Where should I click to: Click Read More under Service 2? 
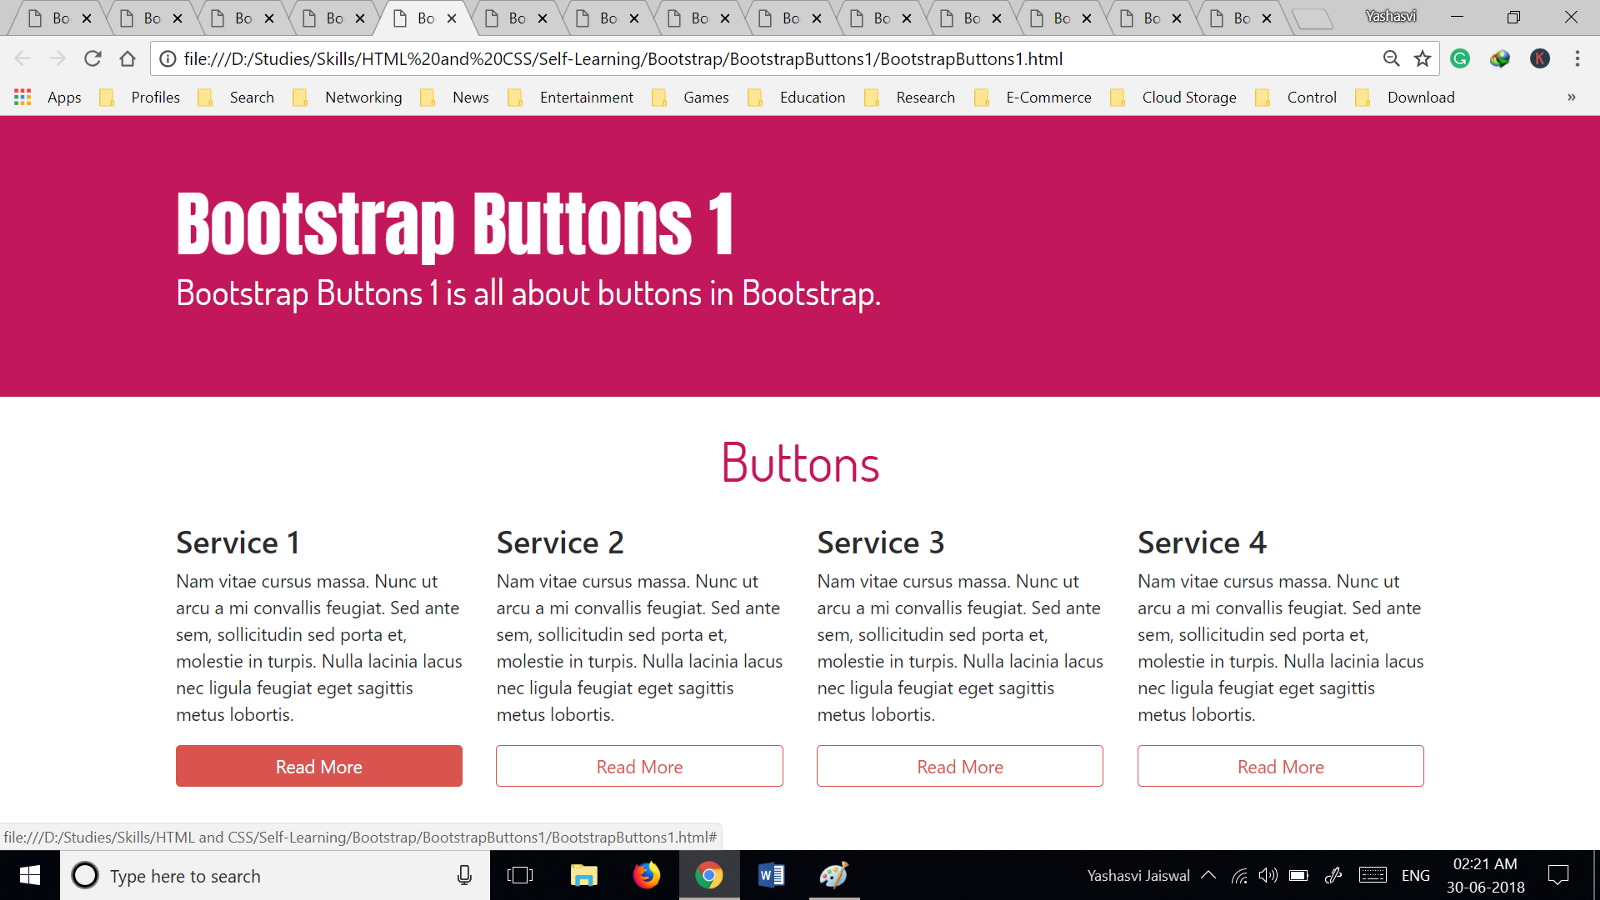pos(640,766)
